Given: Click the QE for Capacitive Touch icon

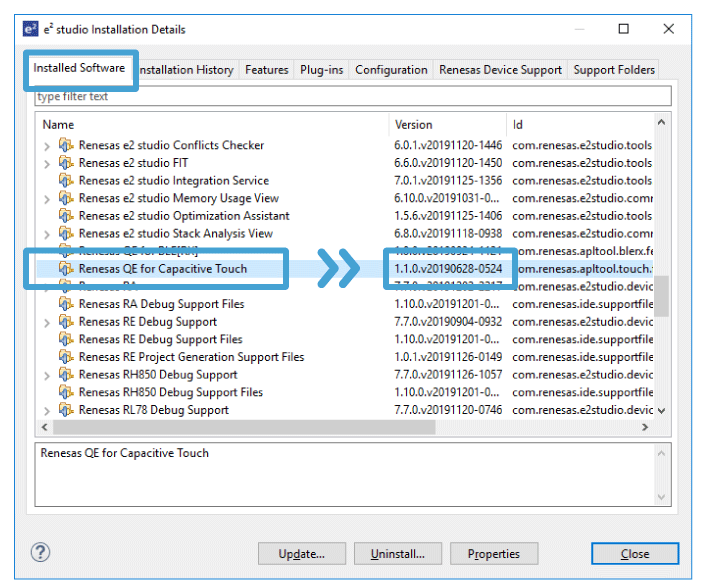Looking at the screenshot, I should (x=66, y=269).
